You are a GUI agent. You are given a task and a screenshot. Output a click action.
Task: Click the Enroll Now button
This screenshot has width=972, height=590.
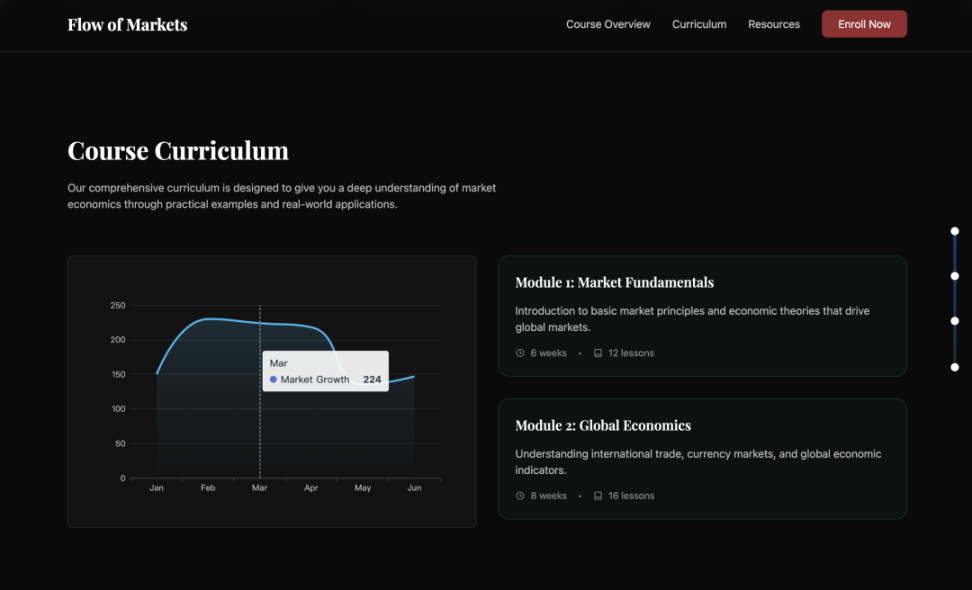point(864,24)
